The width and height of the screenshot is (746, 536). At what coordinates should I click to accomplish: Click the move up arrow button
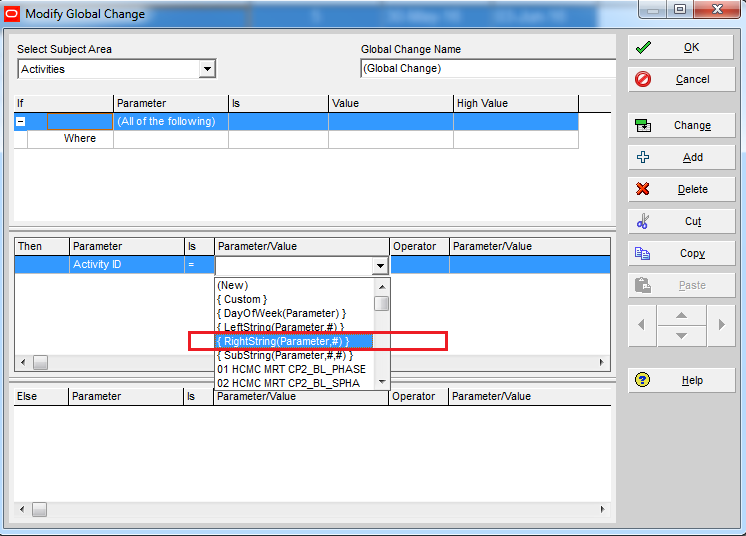click(x=681, y=315)
